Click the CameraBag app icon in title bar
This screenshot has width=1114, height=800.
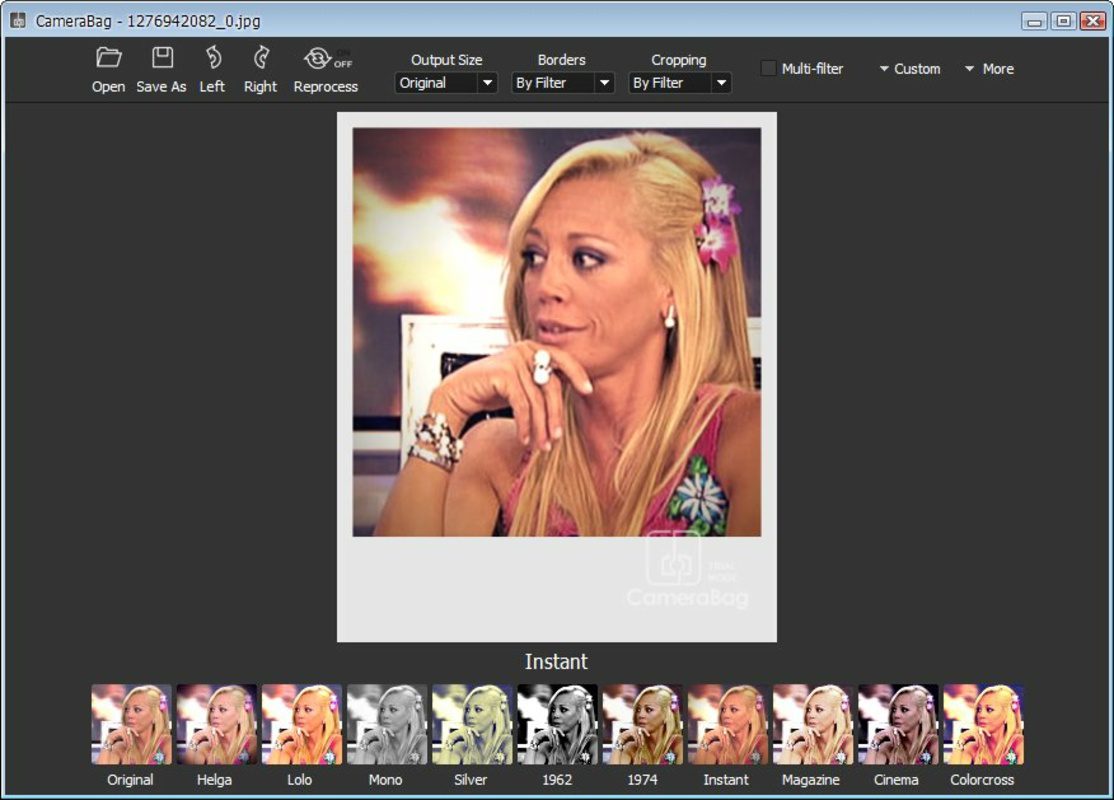coord(18,21)
